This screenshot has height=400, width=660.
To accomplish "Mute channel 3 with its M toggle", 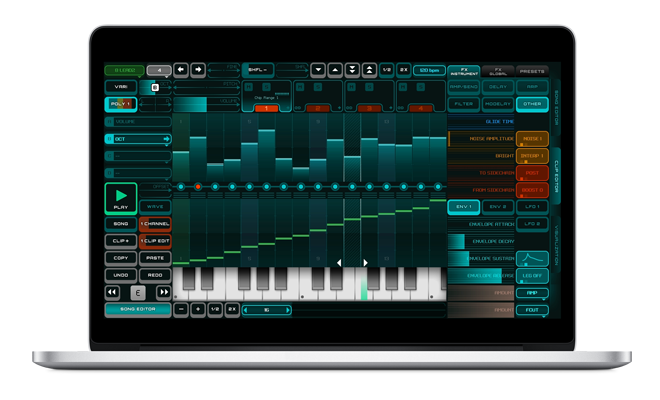I will point(351,87).
